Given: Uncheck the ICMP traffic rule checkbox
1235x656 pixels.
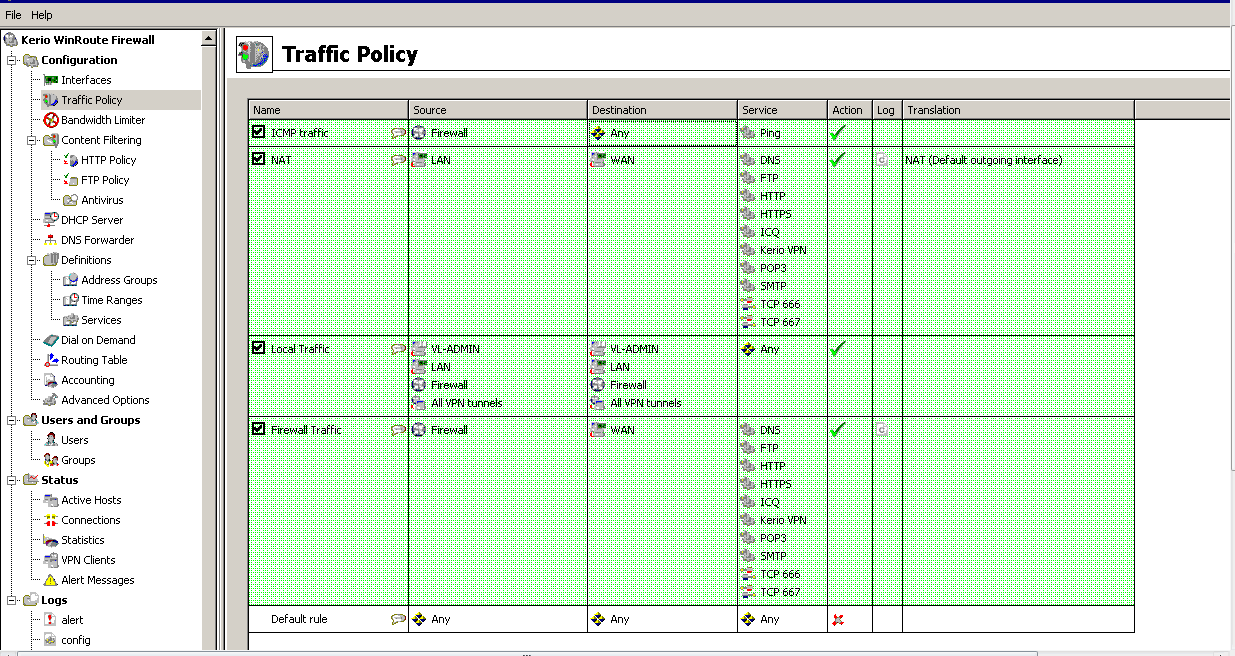Looking at the screenshot, I should click(x=259, y=132).
